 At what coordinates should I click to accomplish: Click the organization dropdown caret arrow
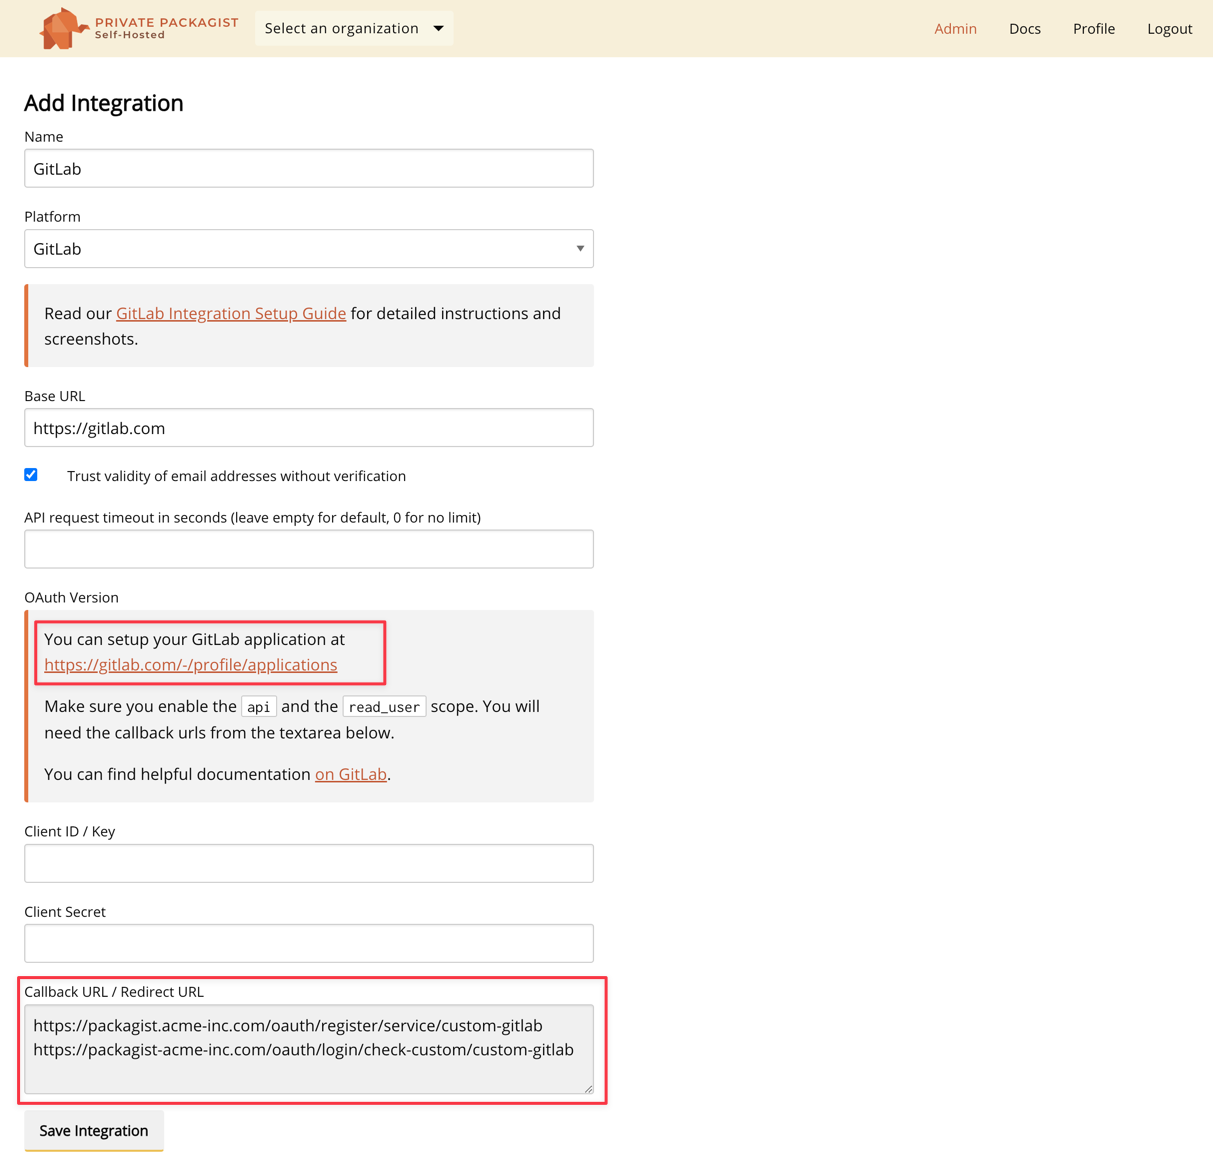438,28
